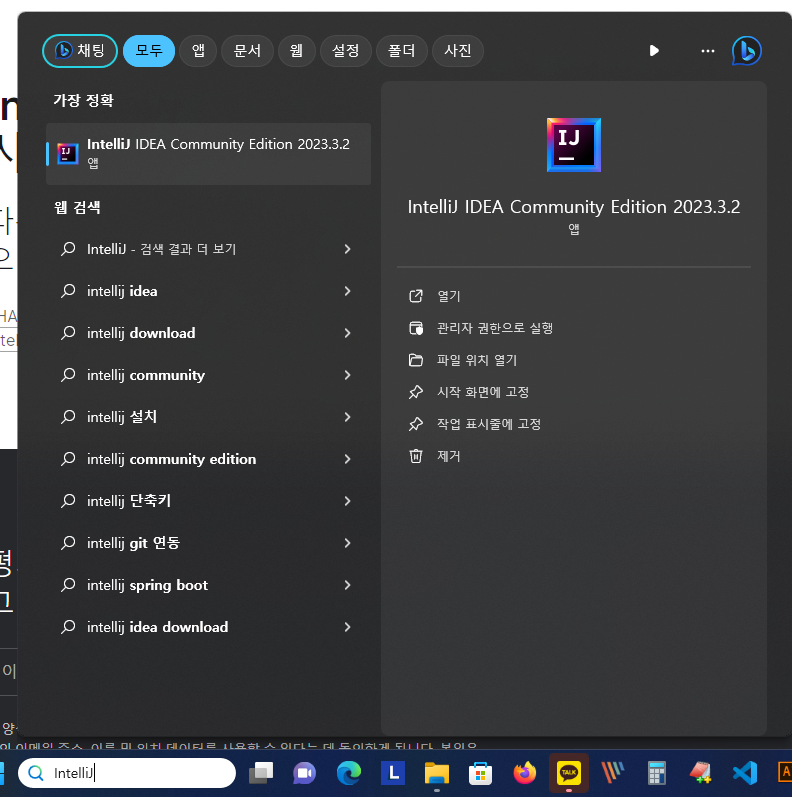This screenshot has height=797, width=792.
Task: Open the striped lines app on taskbar
Action: point(613,773)
